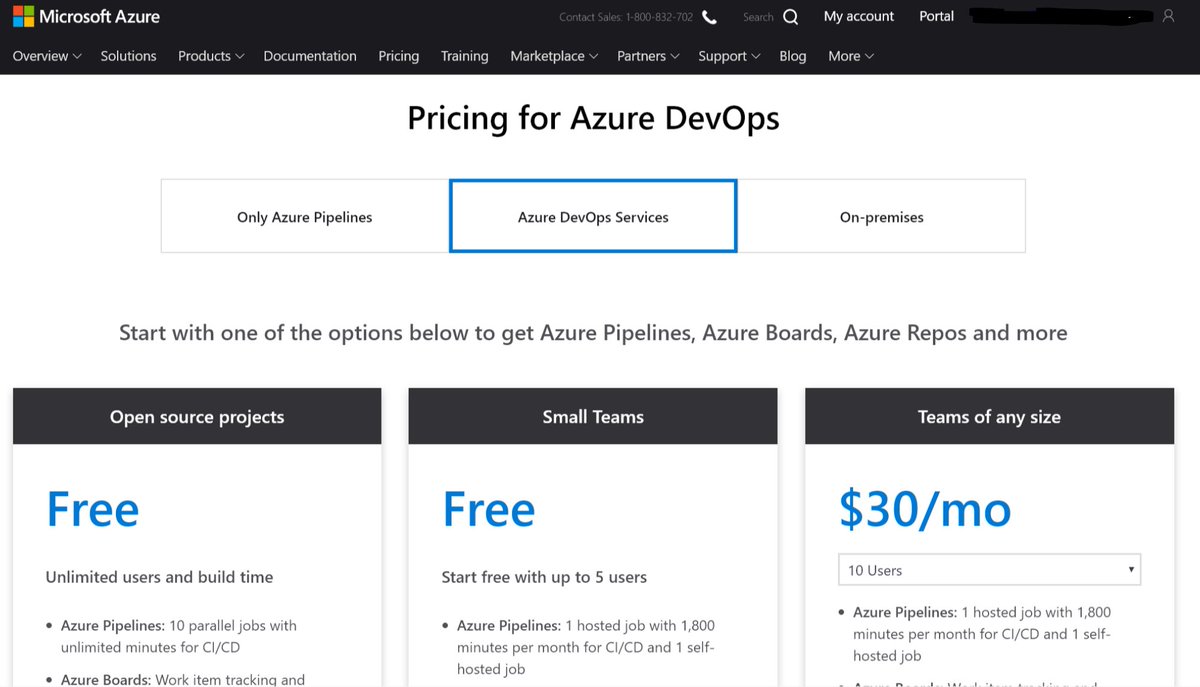This screenshot has height=687, width=1200.
Task: Expand the Products dropdown
Action: 211,56
